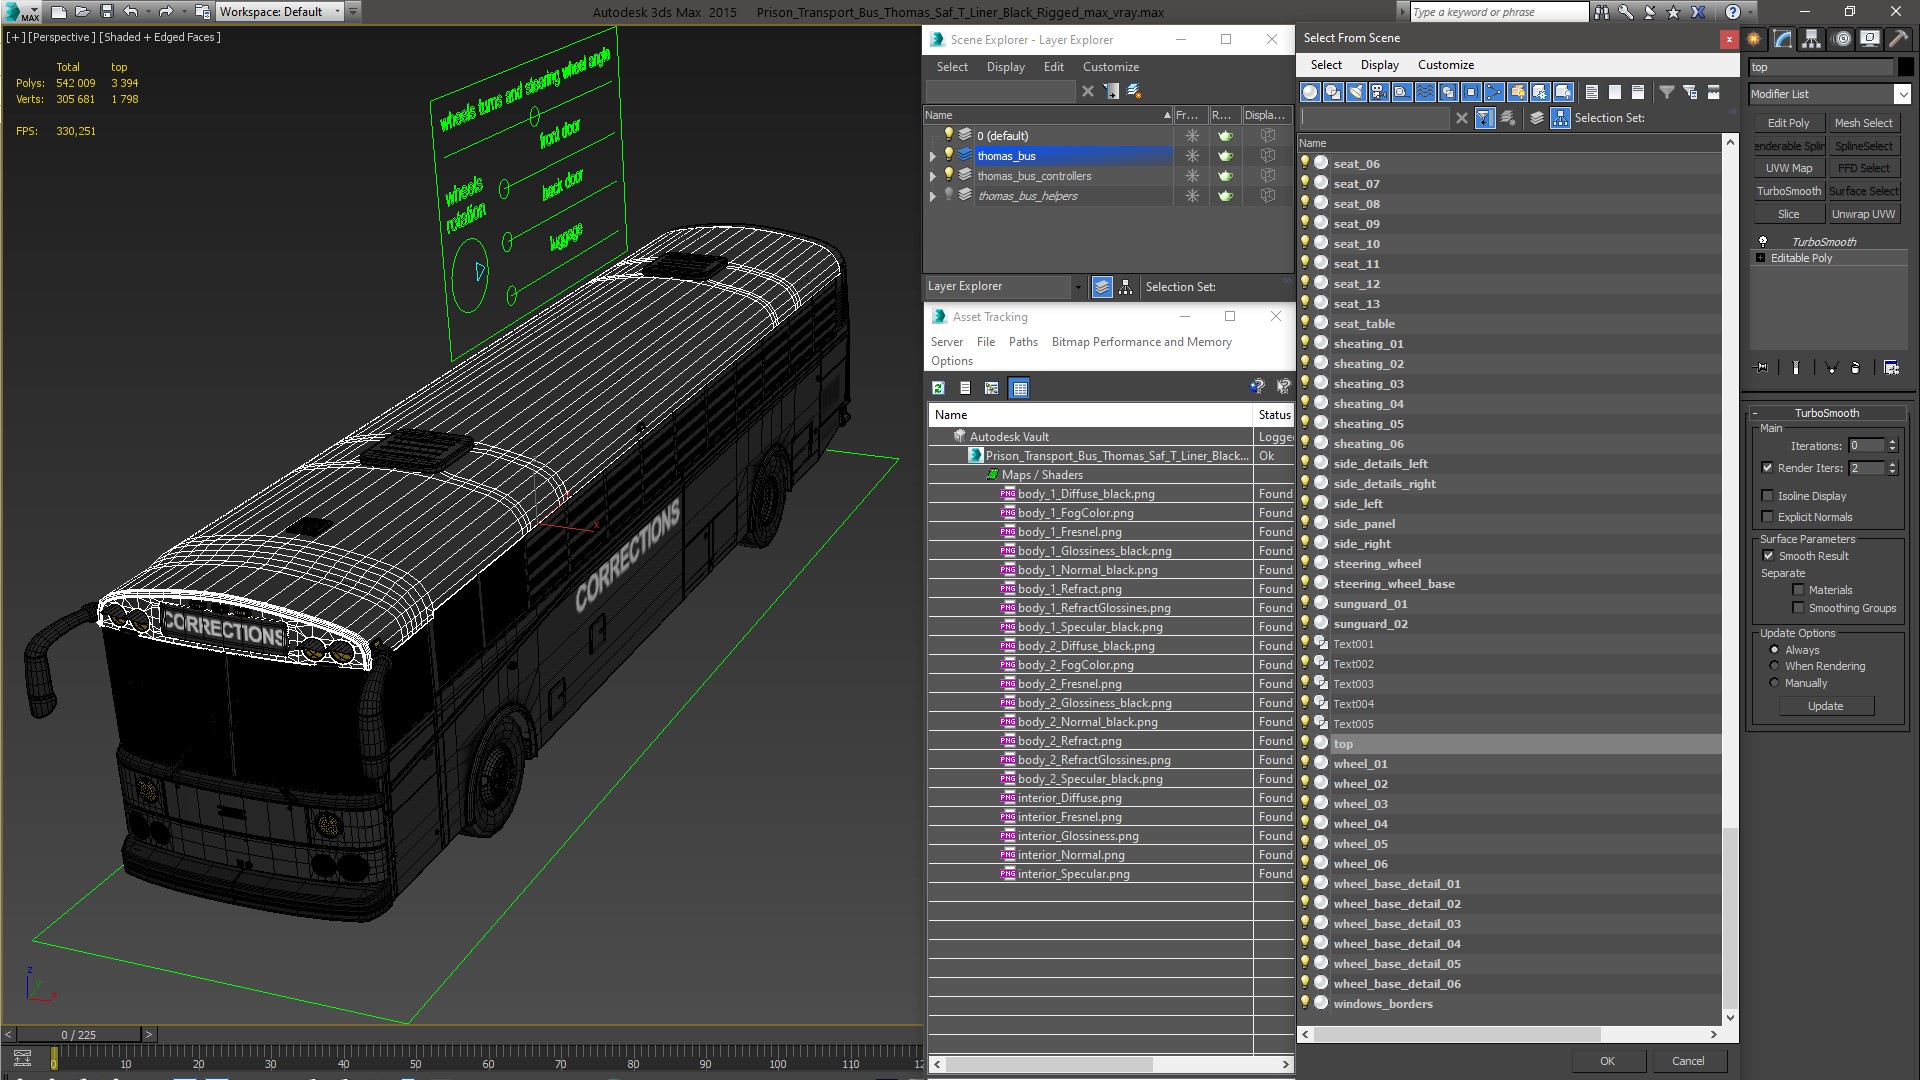The height and width of the screenshot is (1080, 1920).
Task: Open the Bitmap Performance and Memory menu
Action: point(1141,342)
